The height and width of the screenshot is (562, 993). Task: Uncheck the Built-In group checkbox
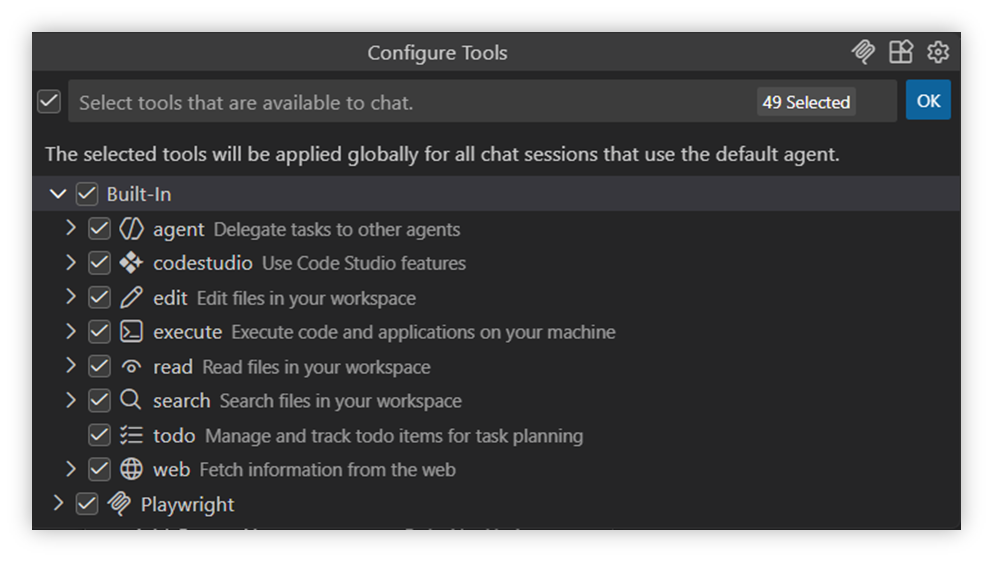tap(87, 194)
